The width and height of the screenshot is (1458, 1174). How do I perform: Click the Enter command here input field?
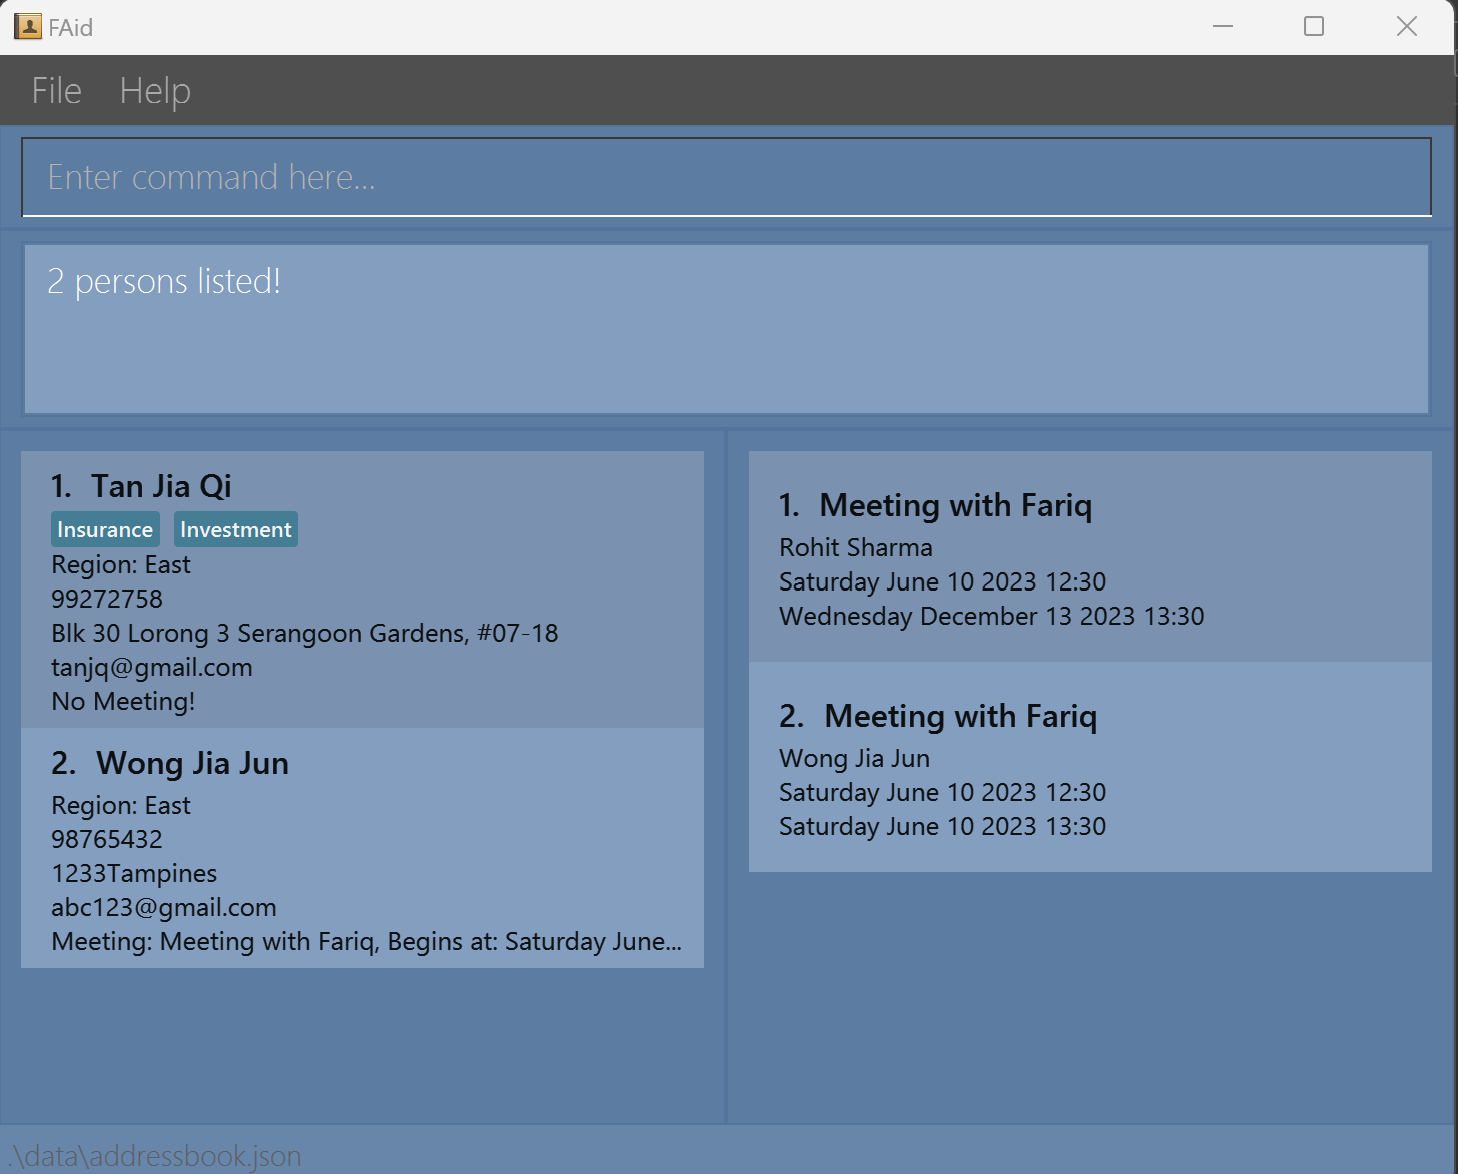coord(726,177)
